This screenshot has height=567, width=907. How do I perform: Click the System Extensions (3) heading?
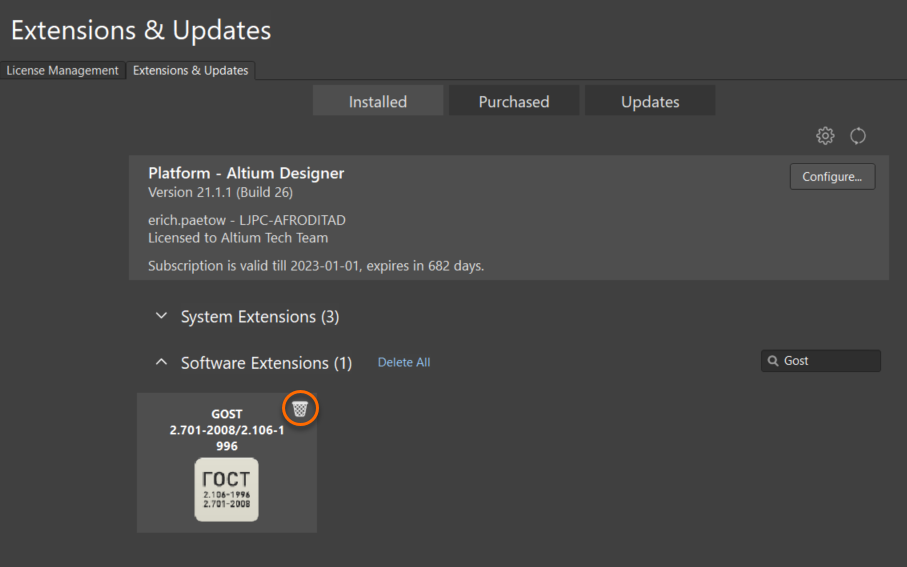[260, 317]
